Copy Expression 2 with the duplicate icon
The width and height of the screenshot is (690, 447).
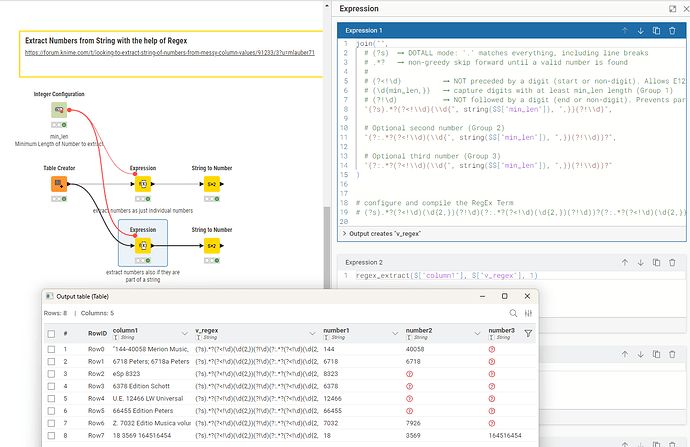click(x=658, y=262)
